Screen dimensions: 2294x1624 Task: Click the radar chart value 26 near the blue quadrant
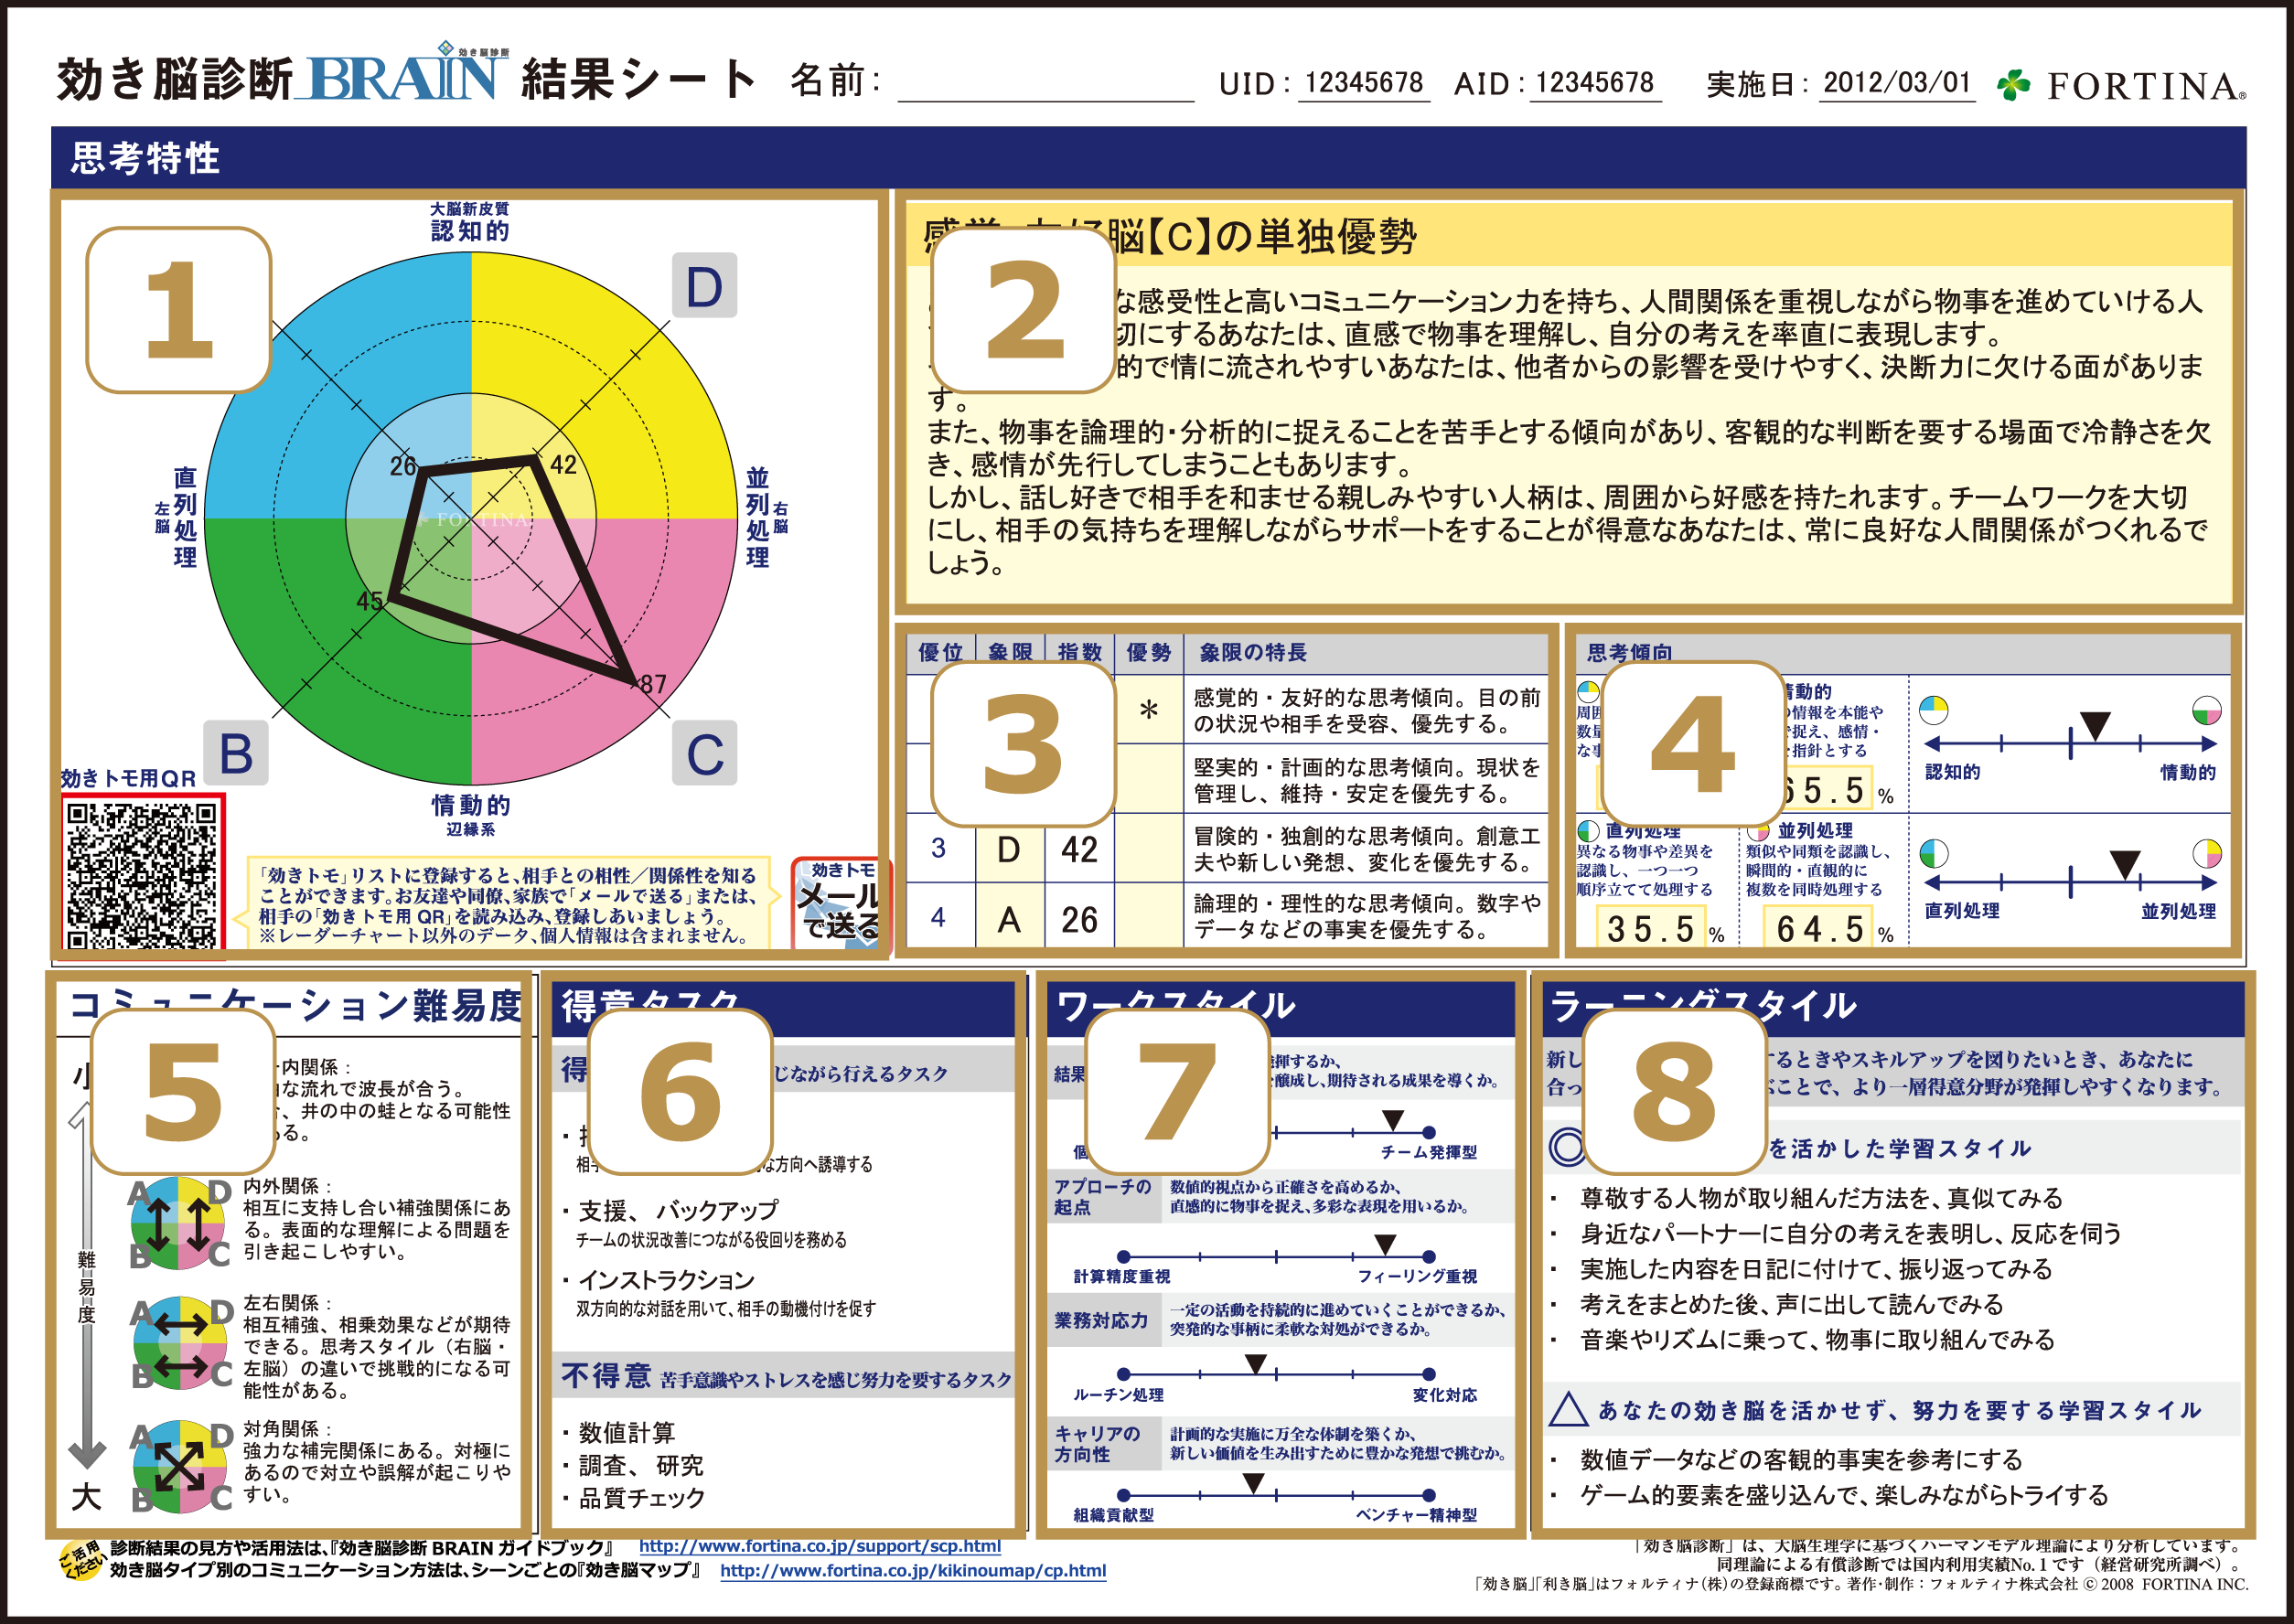(x=403, y=465)
